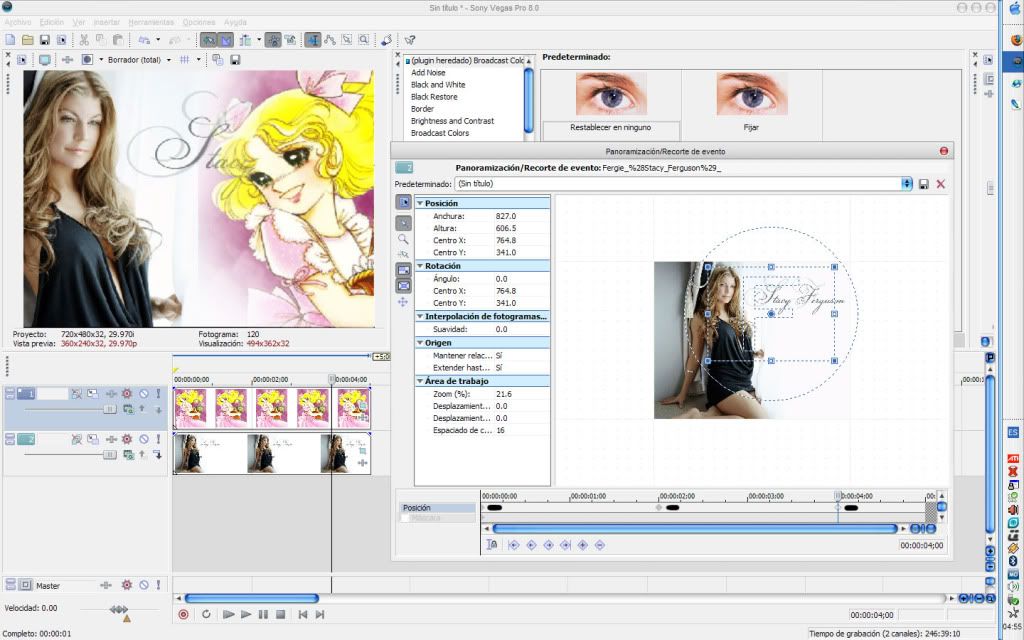Image resolution: width=1024 pixels, height=640 pixels.
Task: Collapse the Rotación section
Action: [420, 266]
